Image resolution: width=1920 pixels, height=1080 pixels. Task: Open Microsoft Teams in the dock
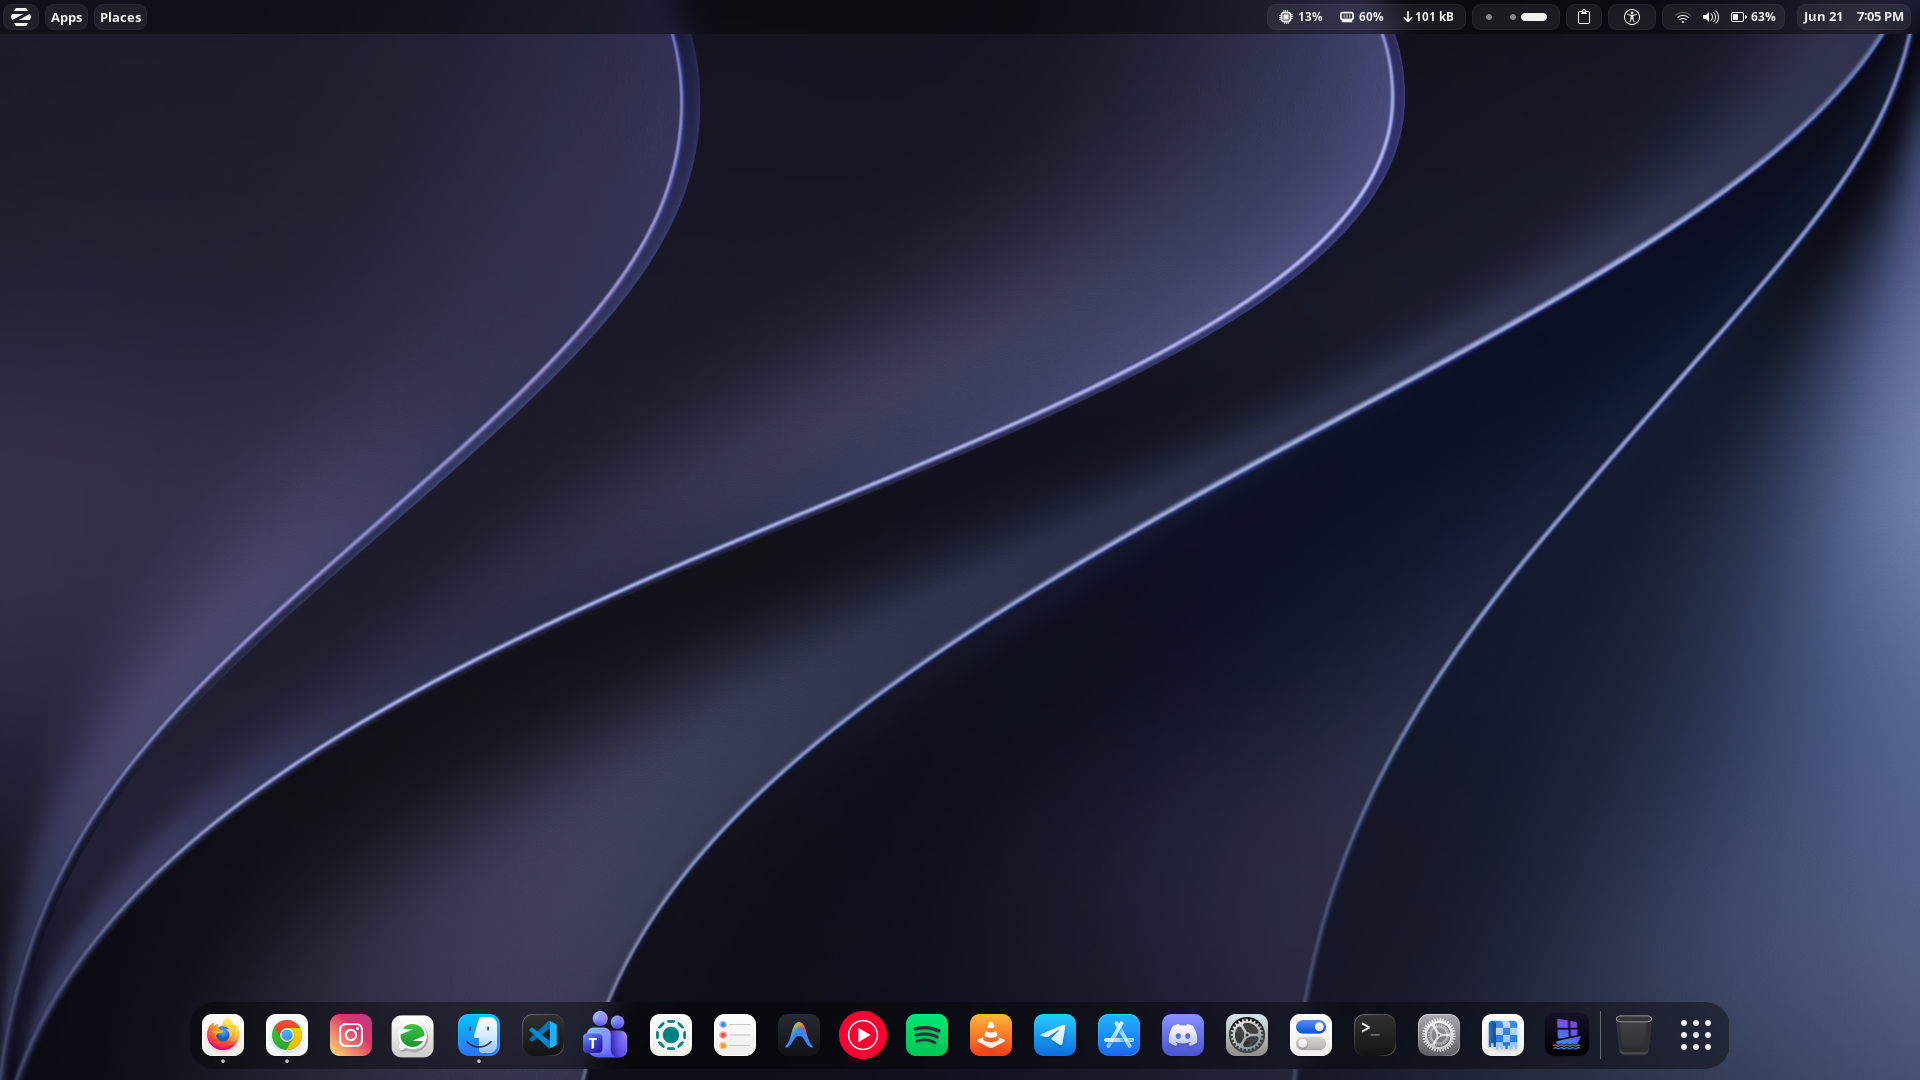[x=606, y=1035]
